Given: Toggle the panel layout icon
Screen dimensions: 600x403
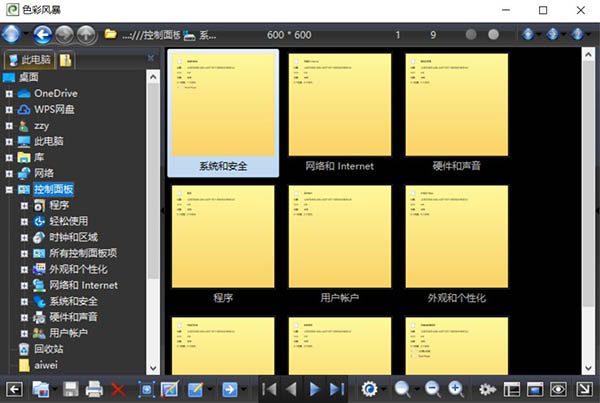Looking at the screenshot, I should pos(512,390).
